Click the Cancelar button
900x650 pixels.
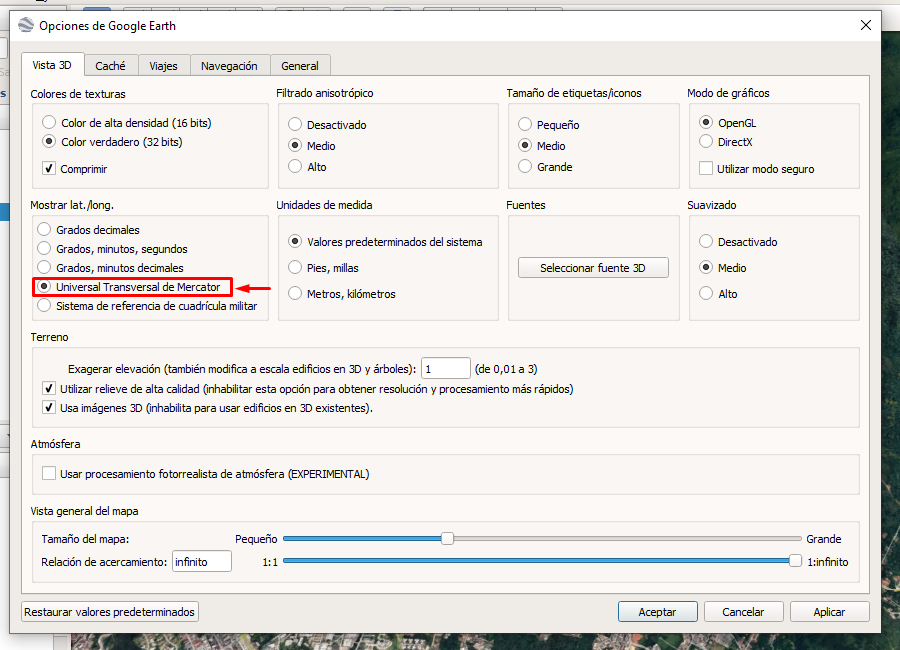click(743, 612)
